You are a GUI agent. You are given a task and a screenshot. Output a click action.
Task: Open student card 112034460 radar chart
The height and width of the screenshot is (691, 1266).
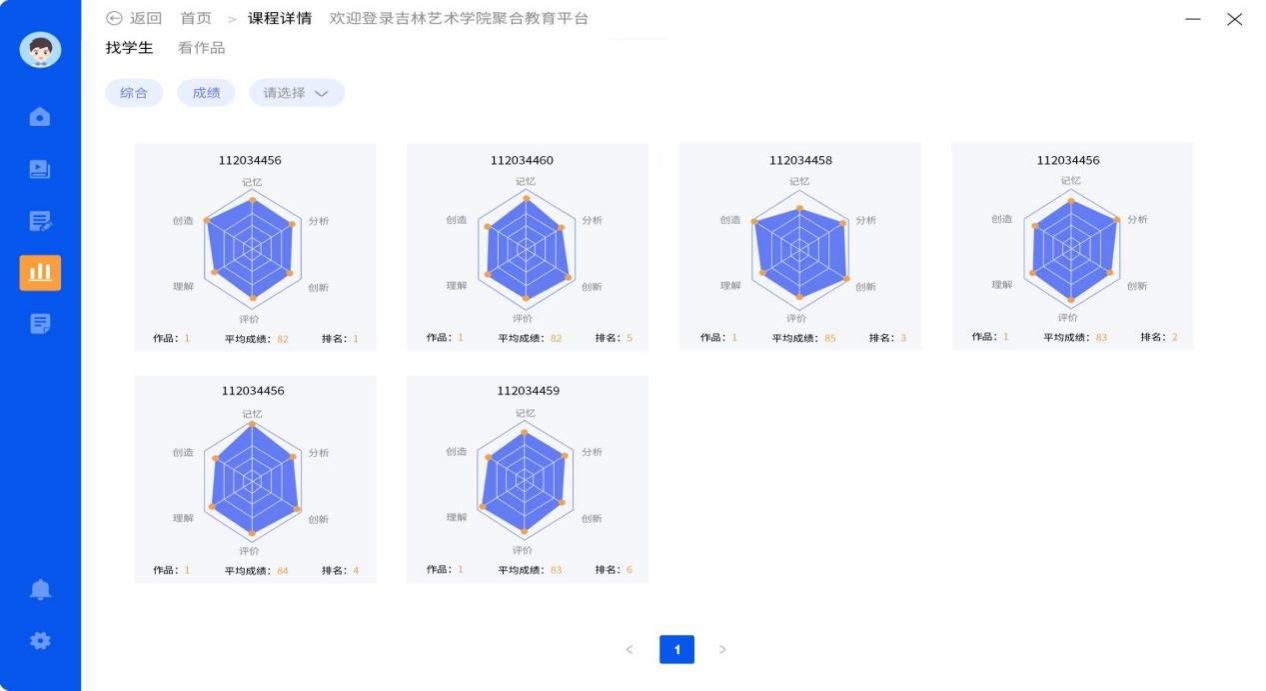point(526,247)
